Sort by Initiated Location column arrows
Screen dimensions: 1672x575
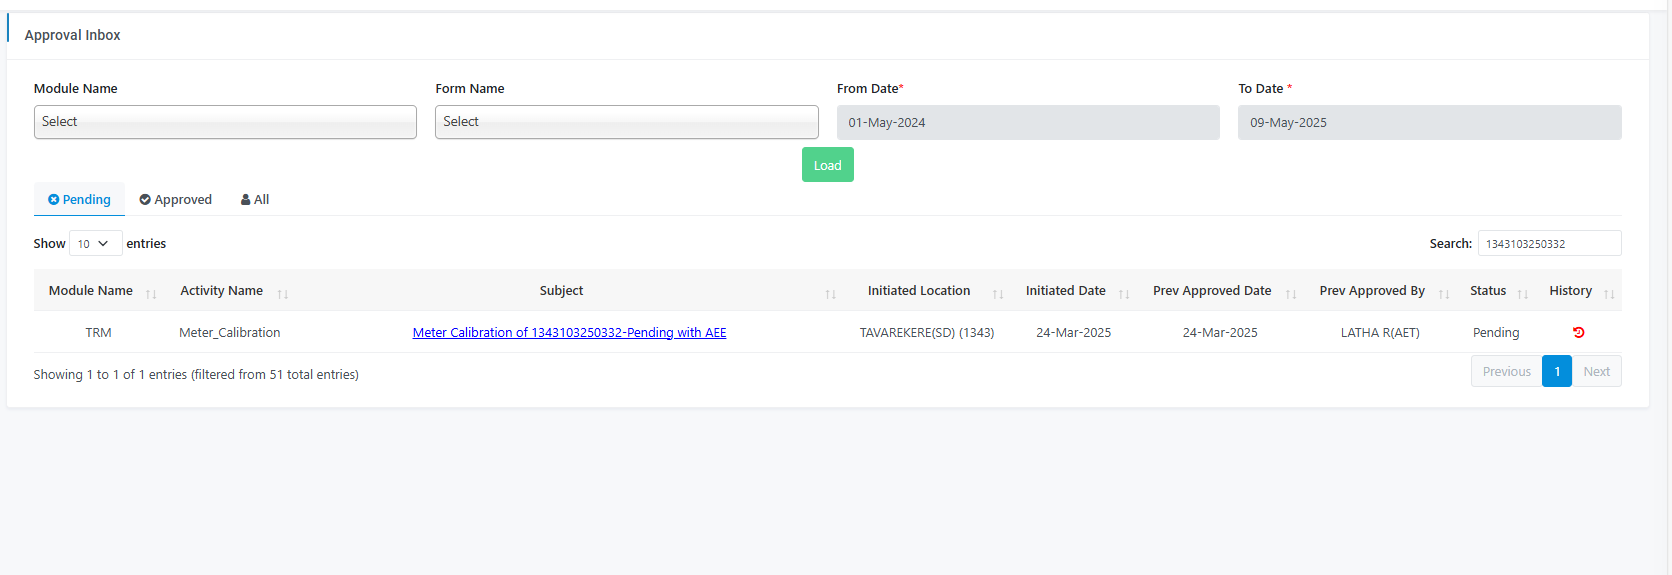(x=998, y=294)
